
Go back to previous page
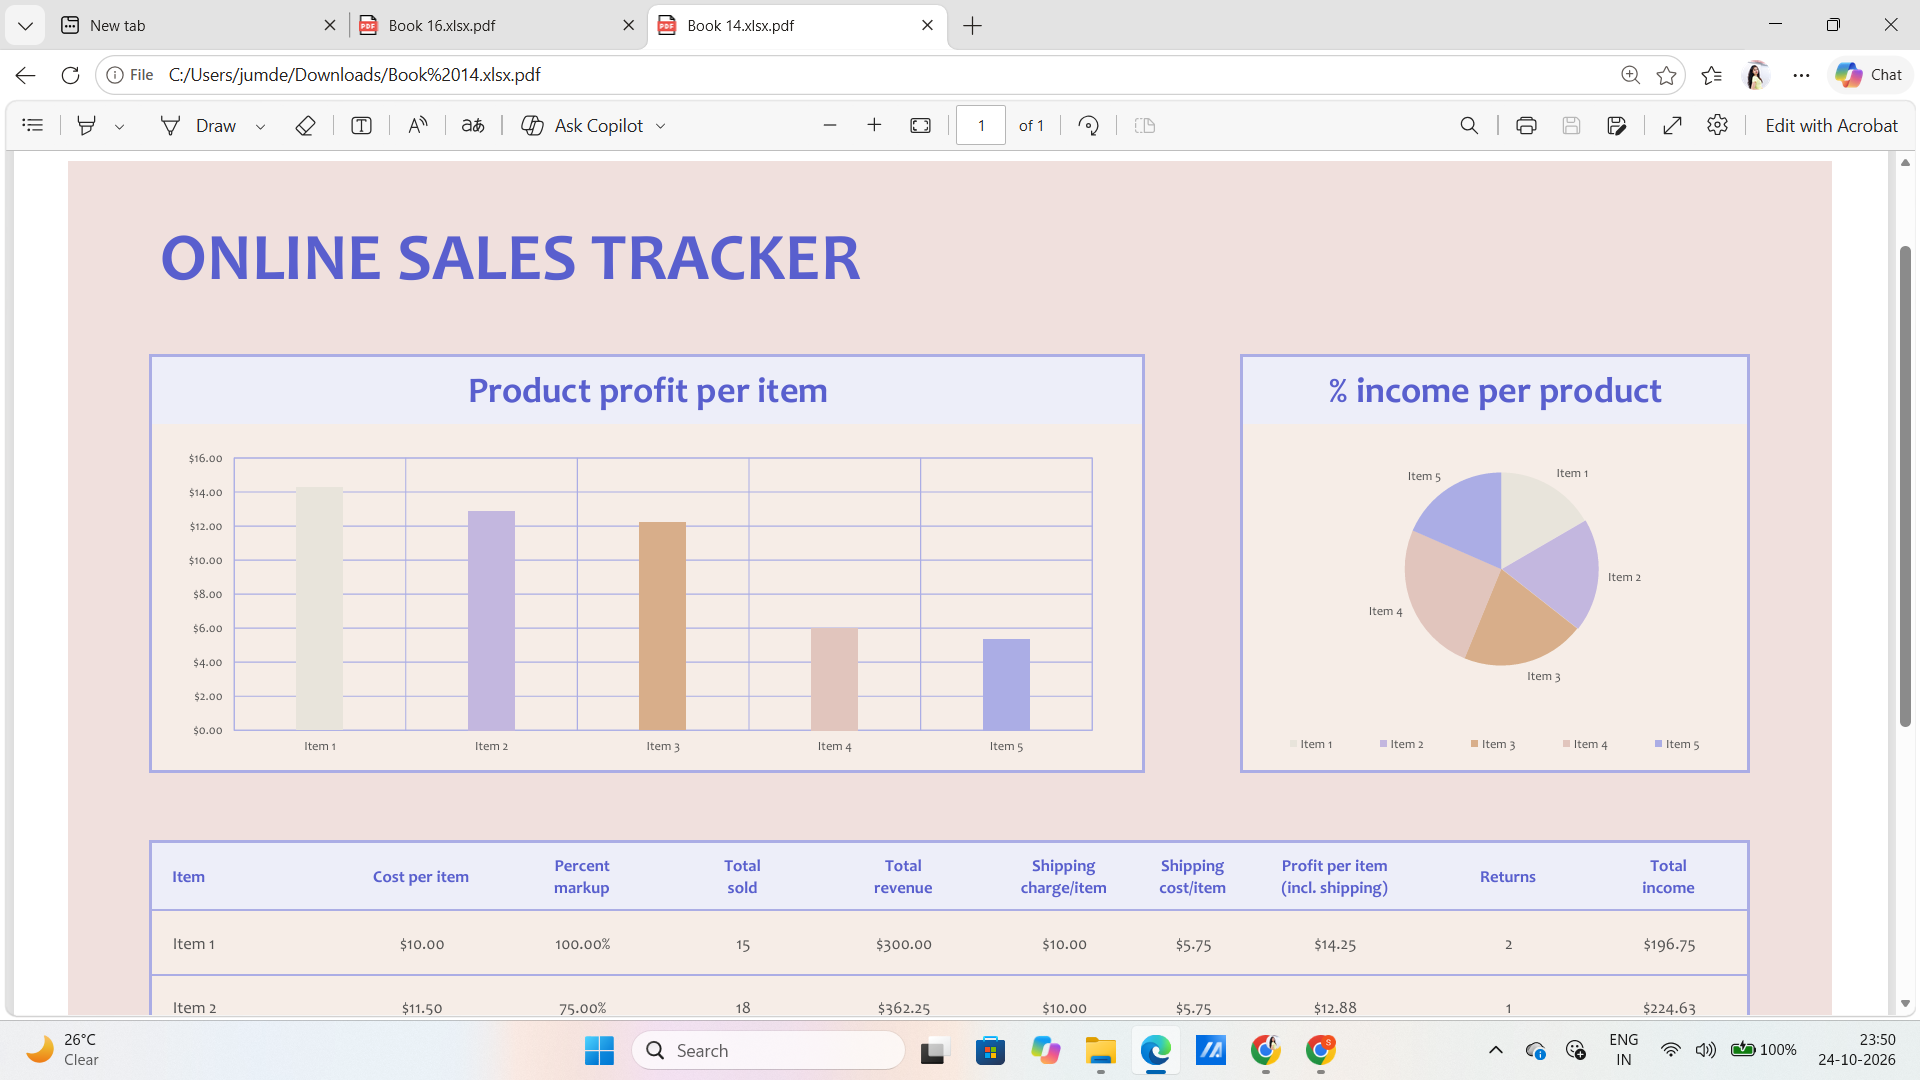tap(26, 75)
